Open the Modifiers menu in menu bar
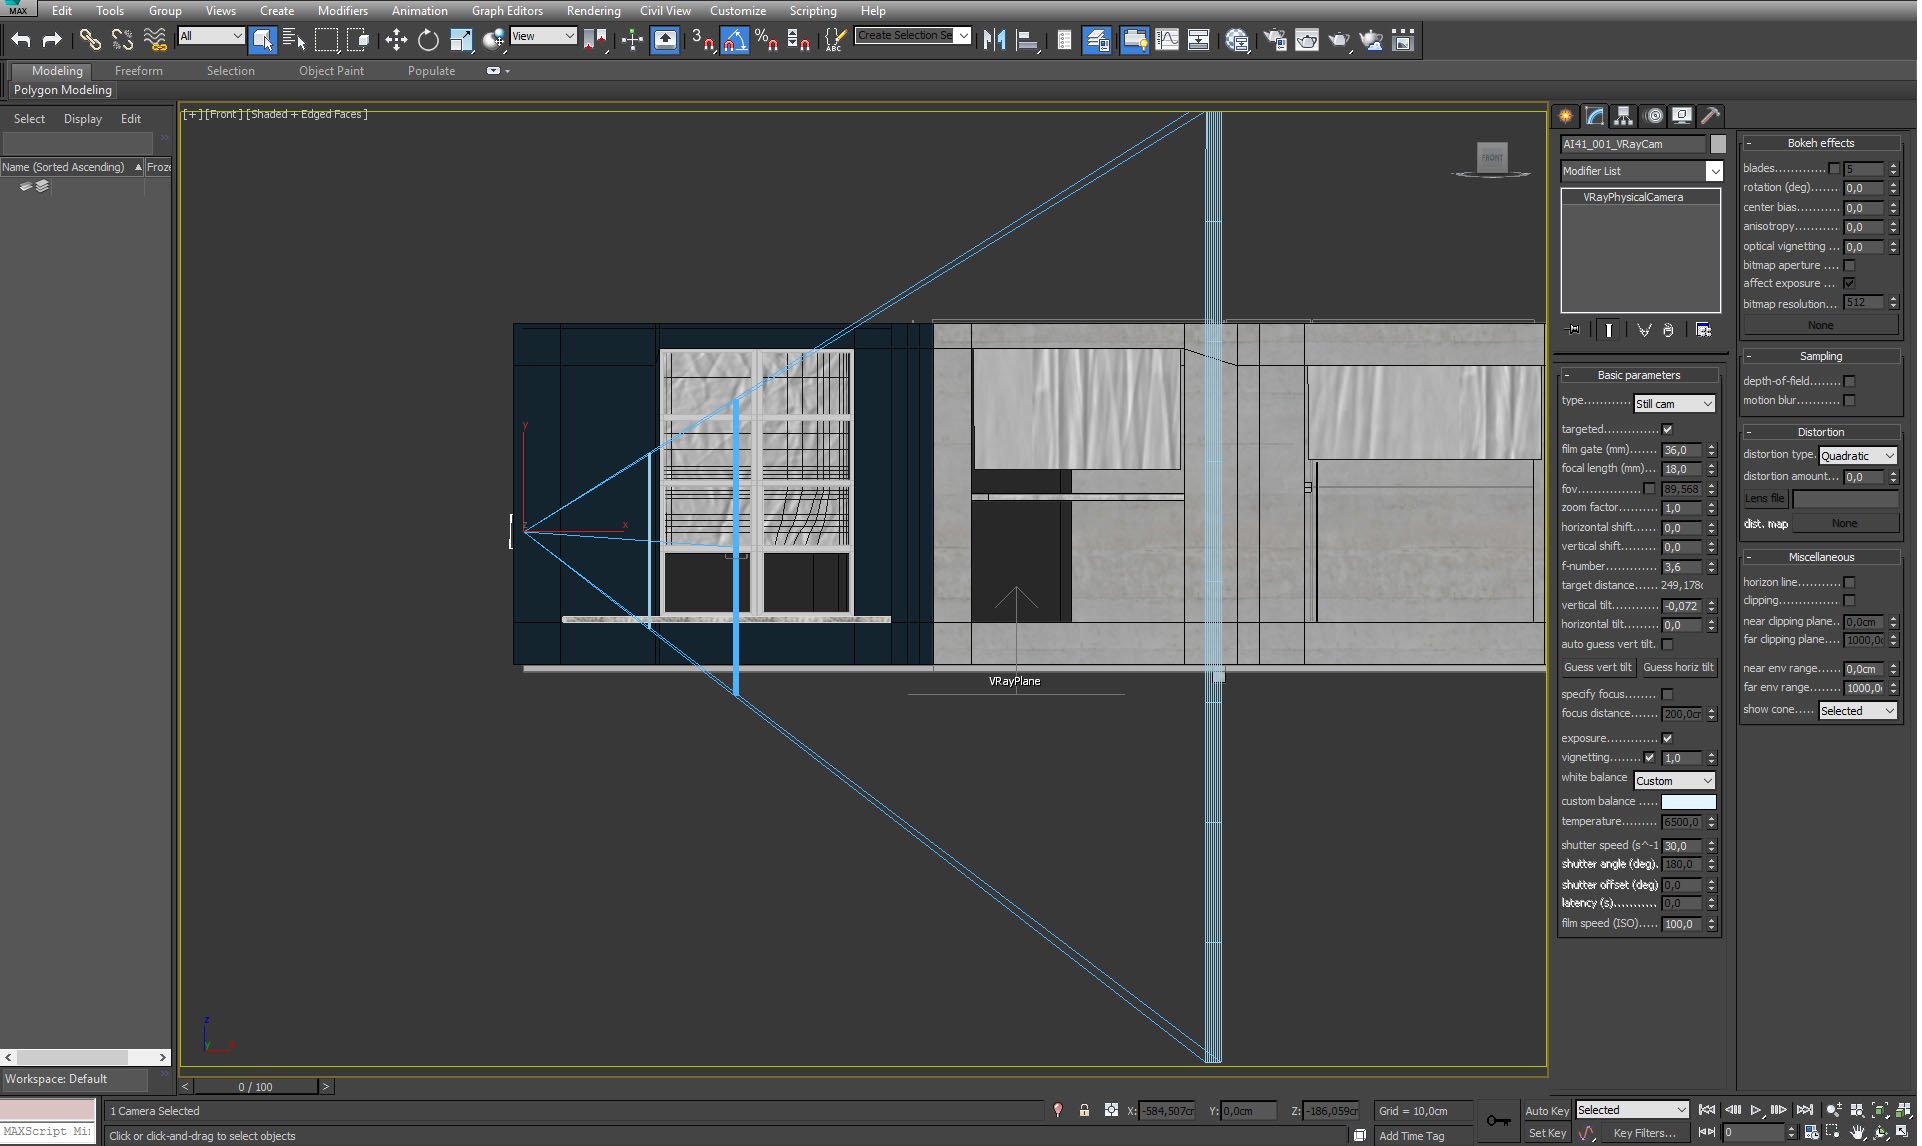The image size is (1922, 1146). tap(340, 11)
